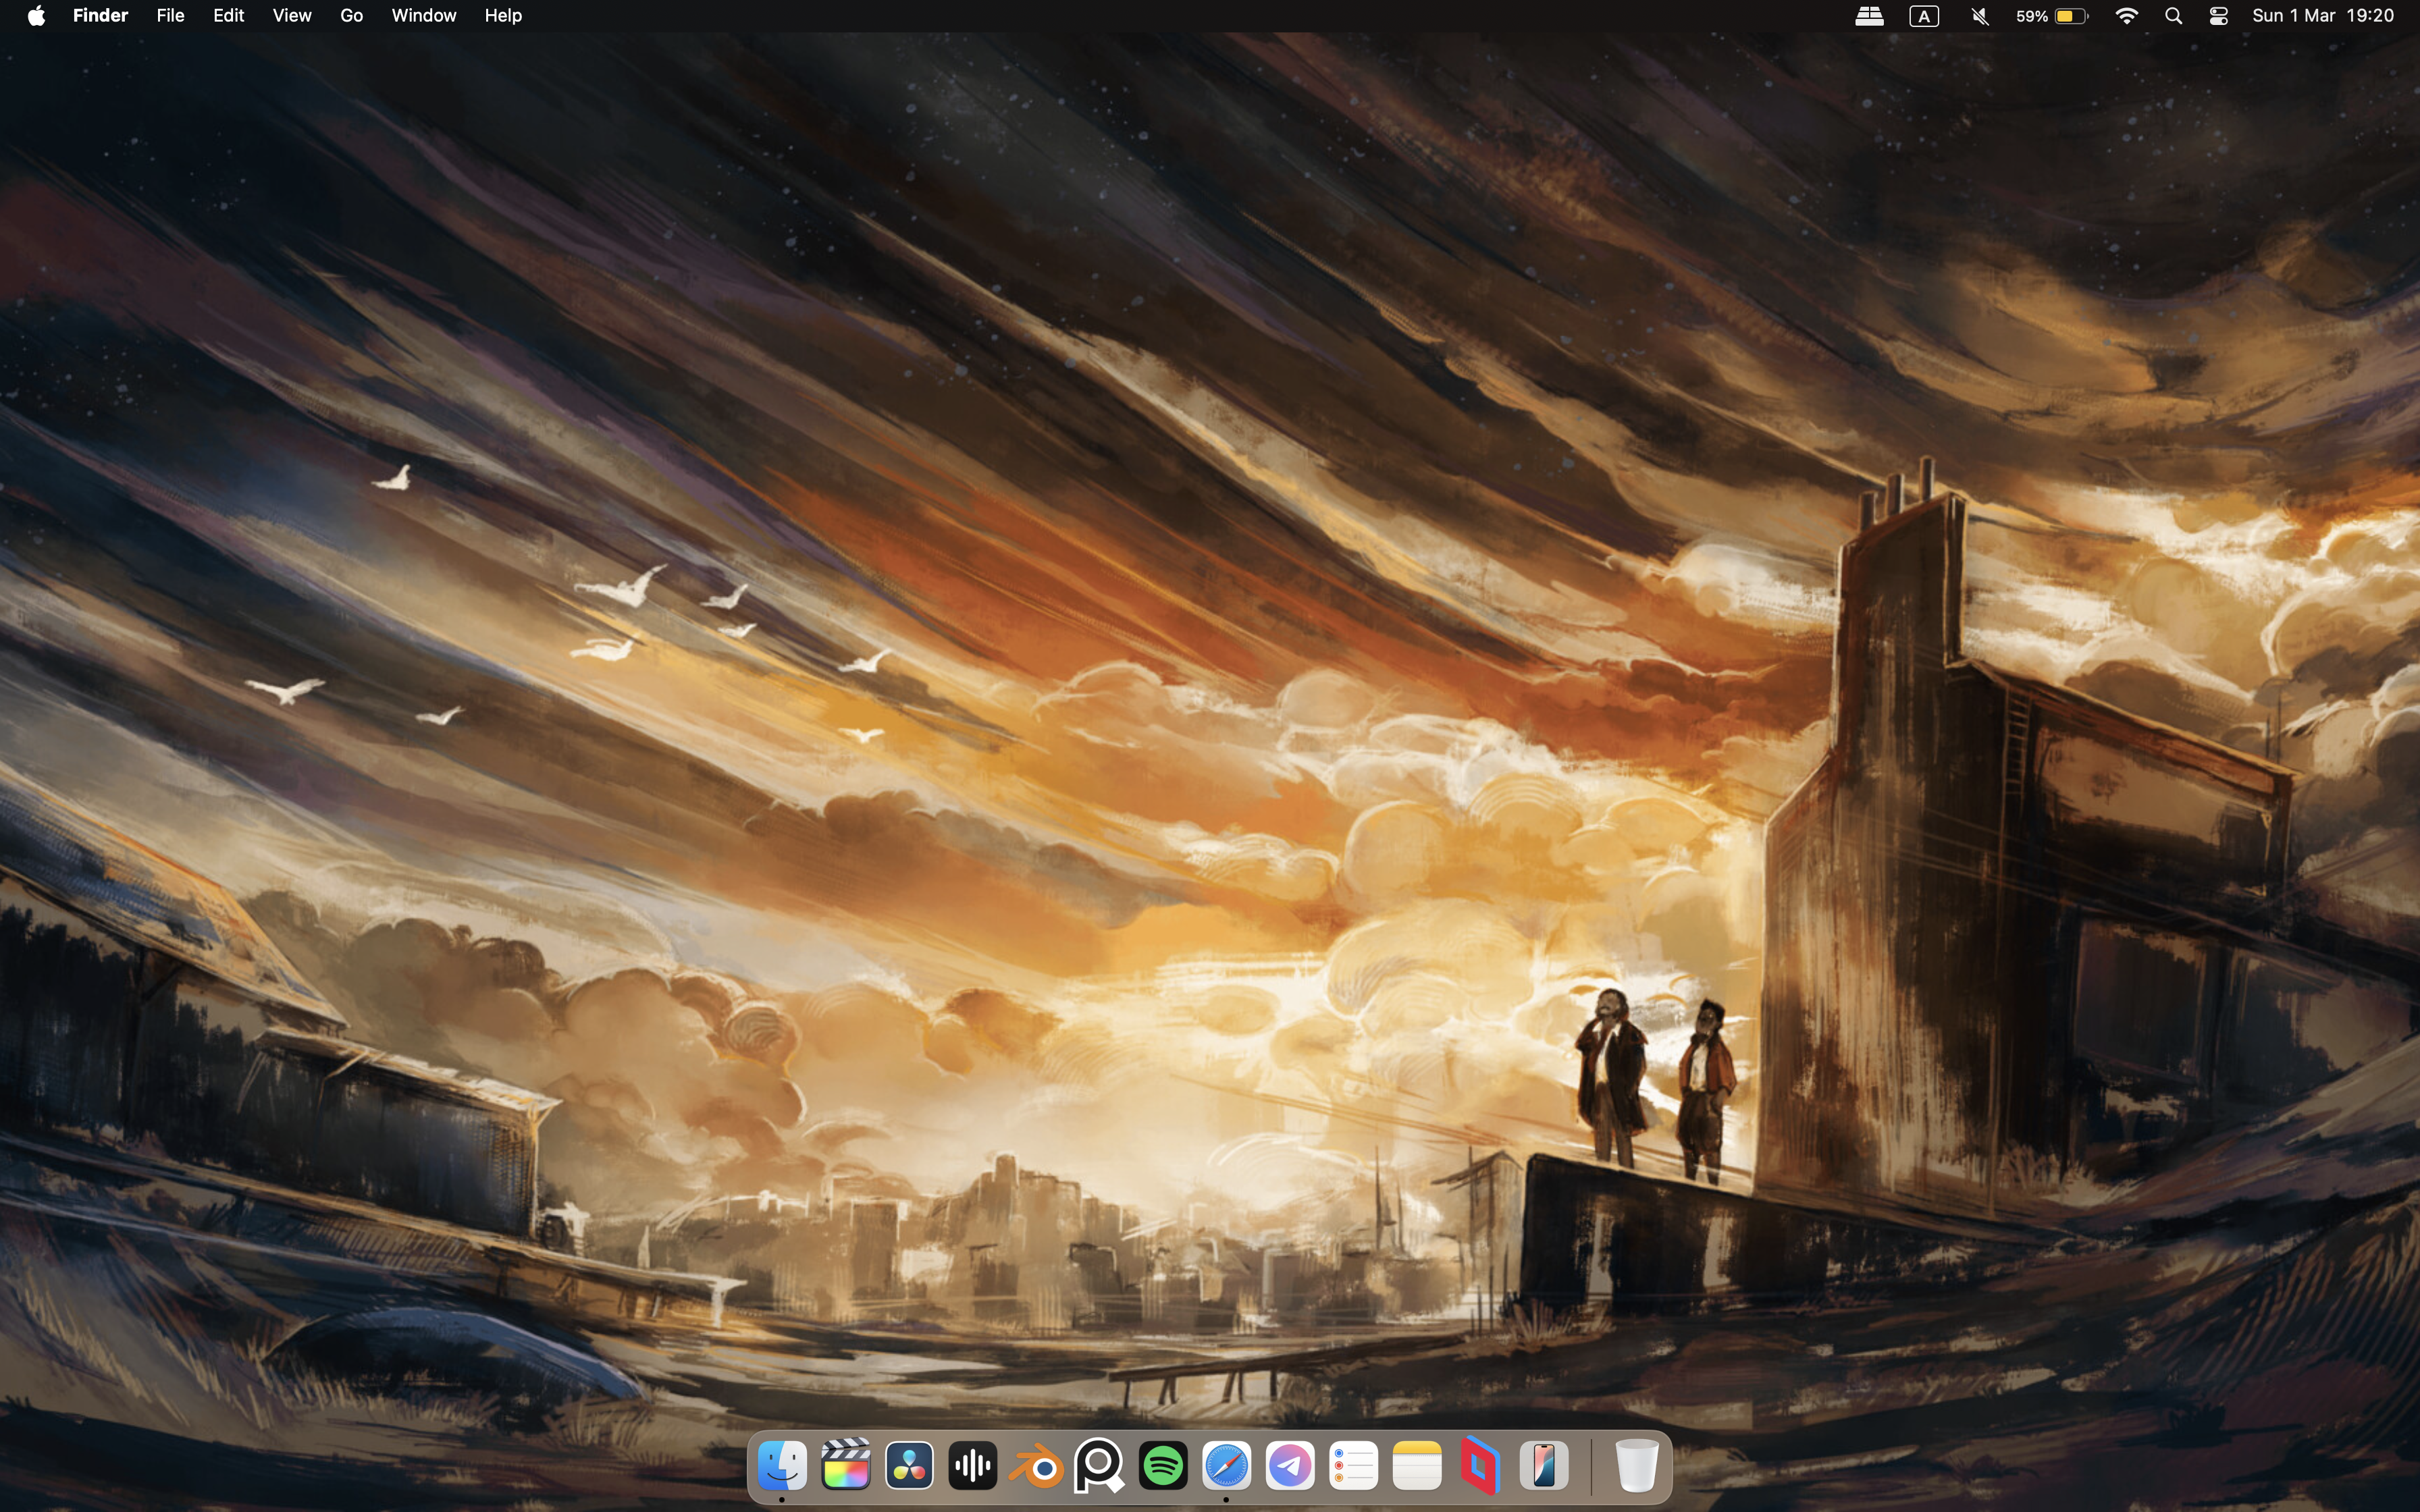This screenshot has width=2420, height=1512.
Task: Expand the battery 59% status menu
Action: (2052, 16)
